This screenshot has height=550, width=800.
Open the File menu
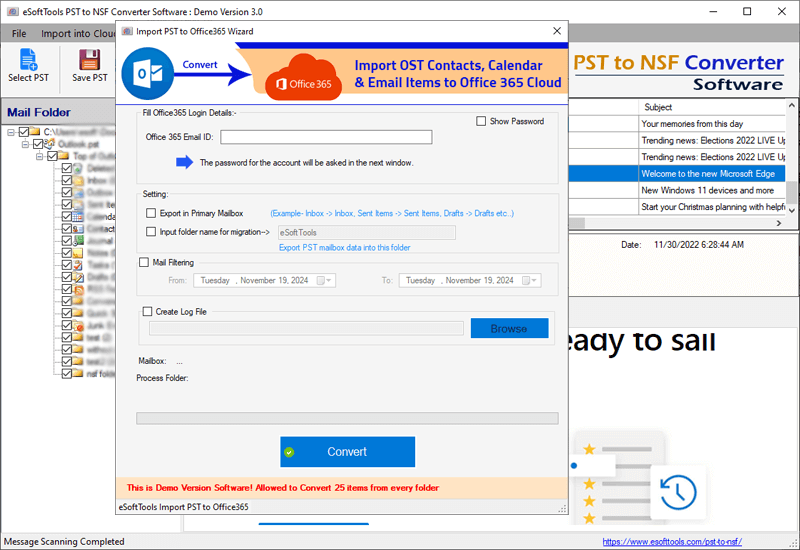point(19,33)
